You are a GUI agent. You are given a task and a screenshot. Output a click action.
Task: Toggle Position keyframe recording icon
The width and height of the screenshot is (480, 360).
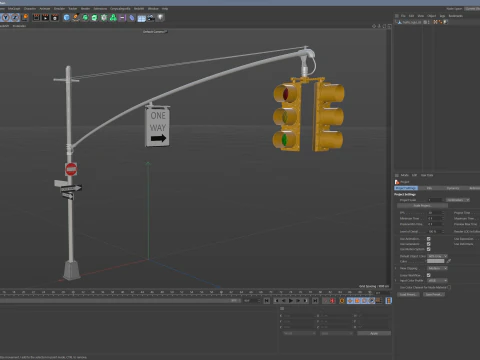pos(350,301)
